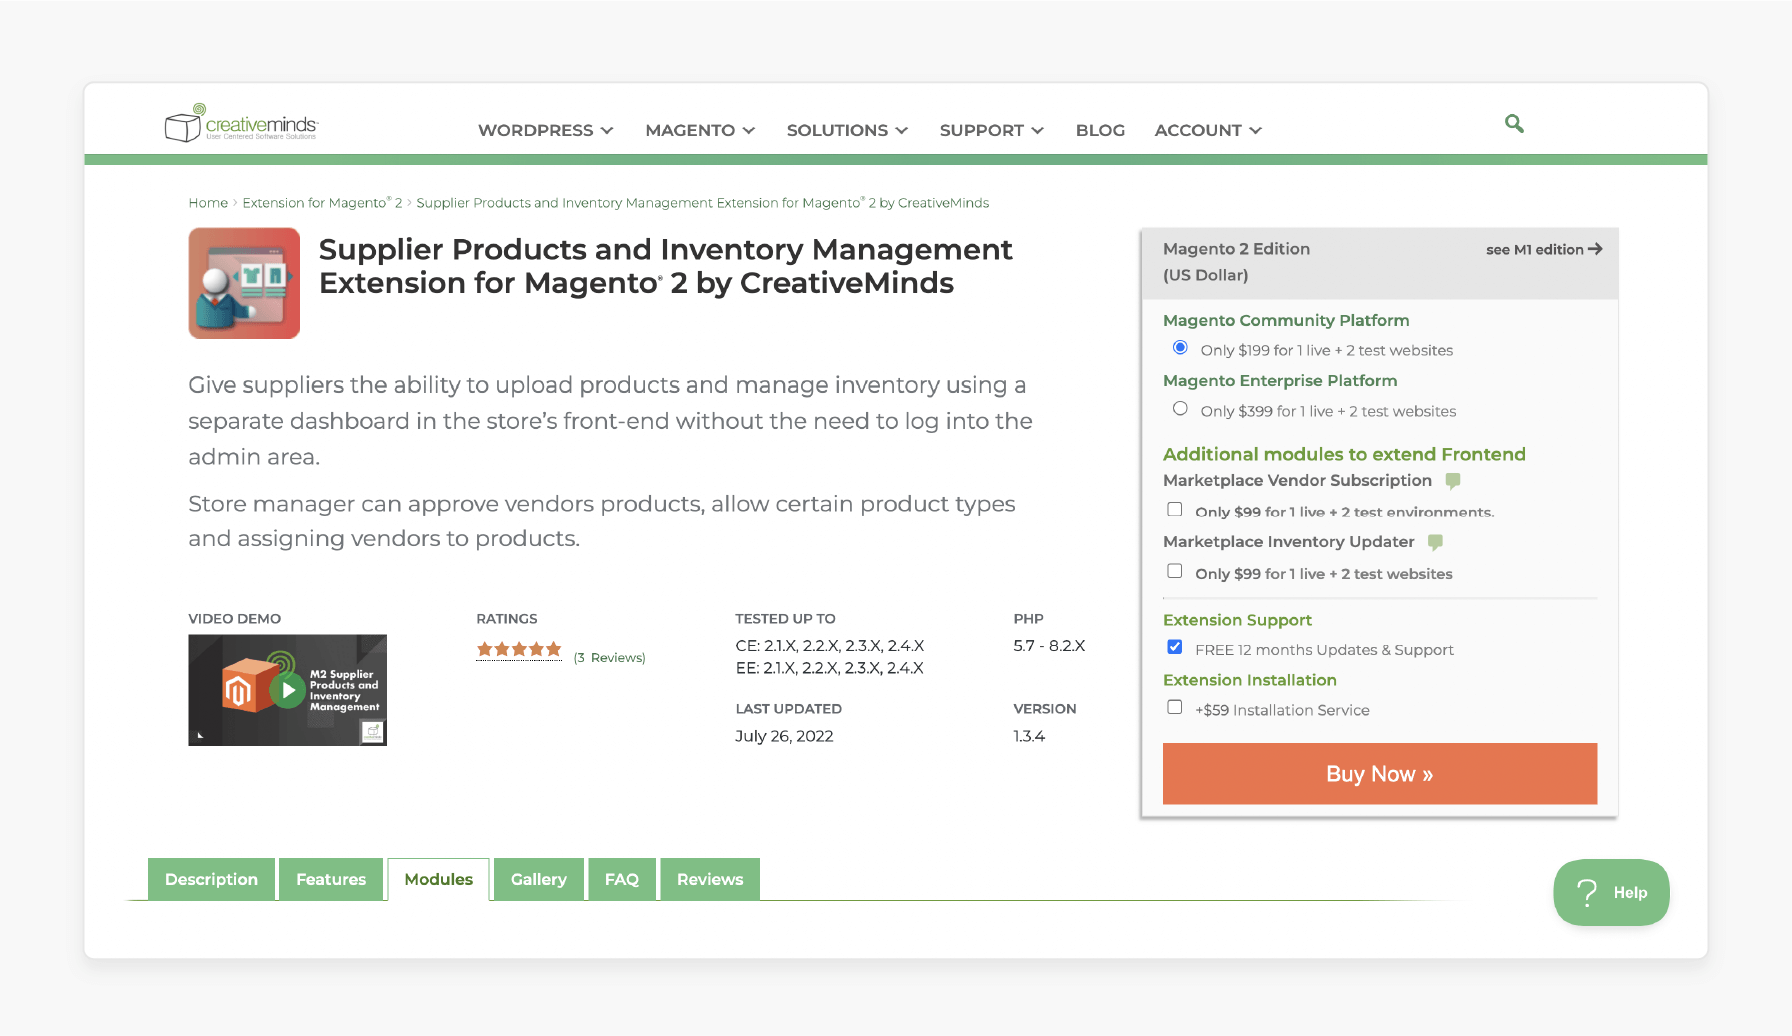The height and width of the screenshot is (1036, 1792).
Task: Expand the MAGENTO dropdown menu
Action: coord(700,130)
